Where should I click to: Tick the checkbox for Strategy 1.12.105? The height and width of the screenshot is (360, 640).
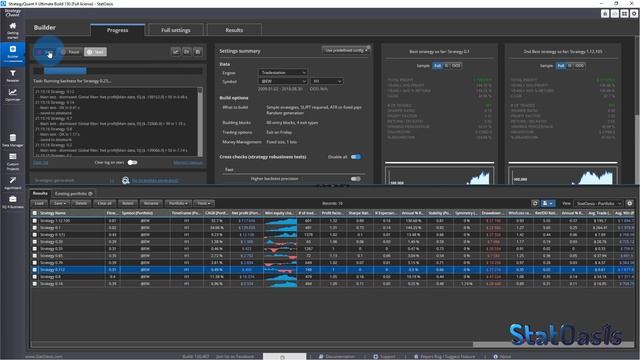click(x=35, y=221)
